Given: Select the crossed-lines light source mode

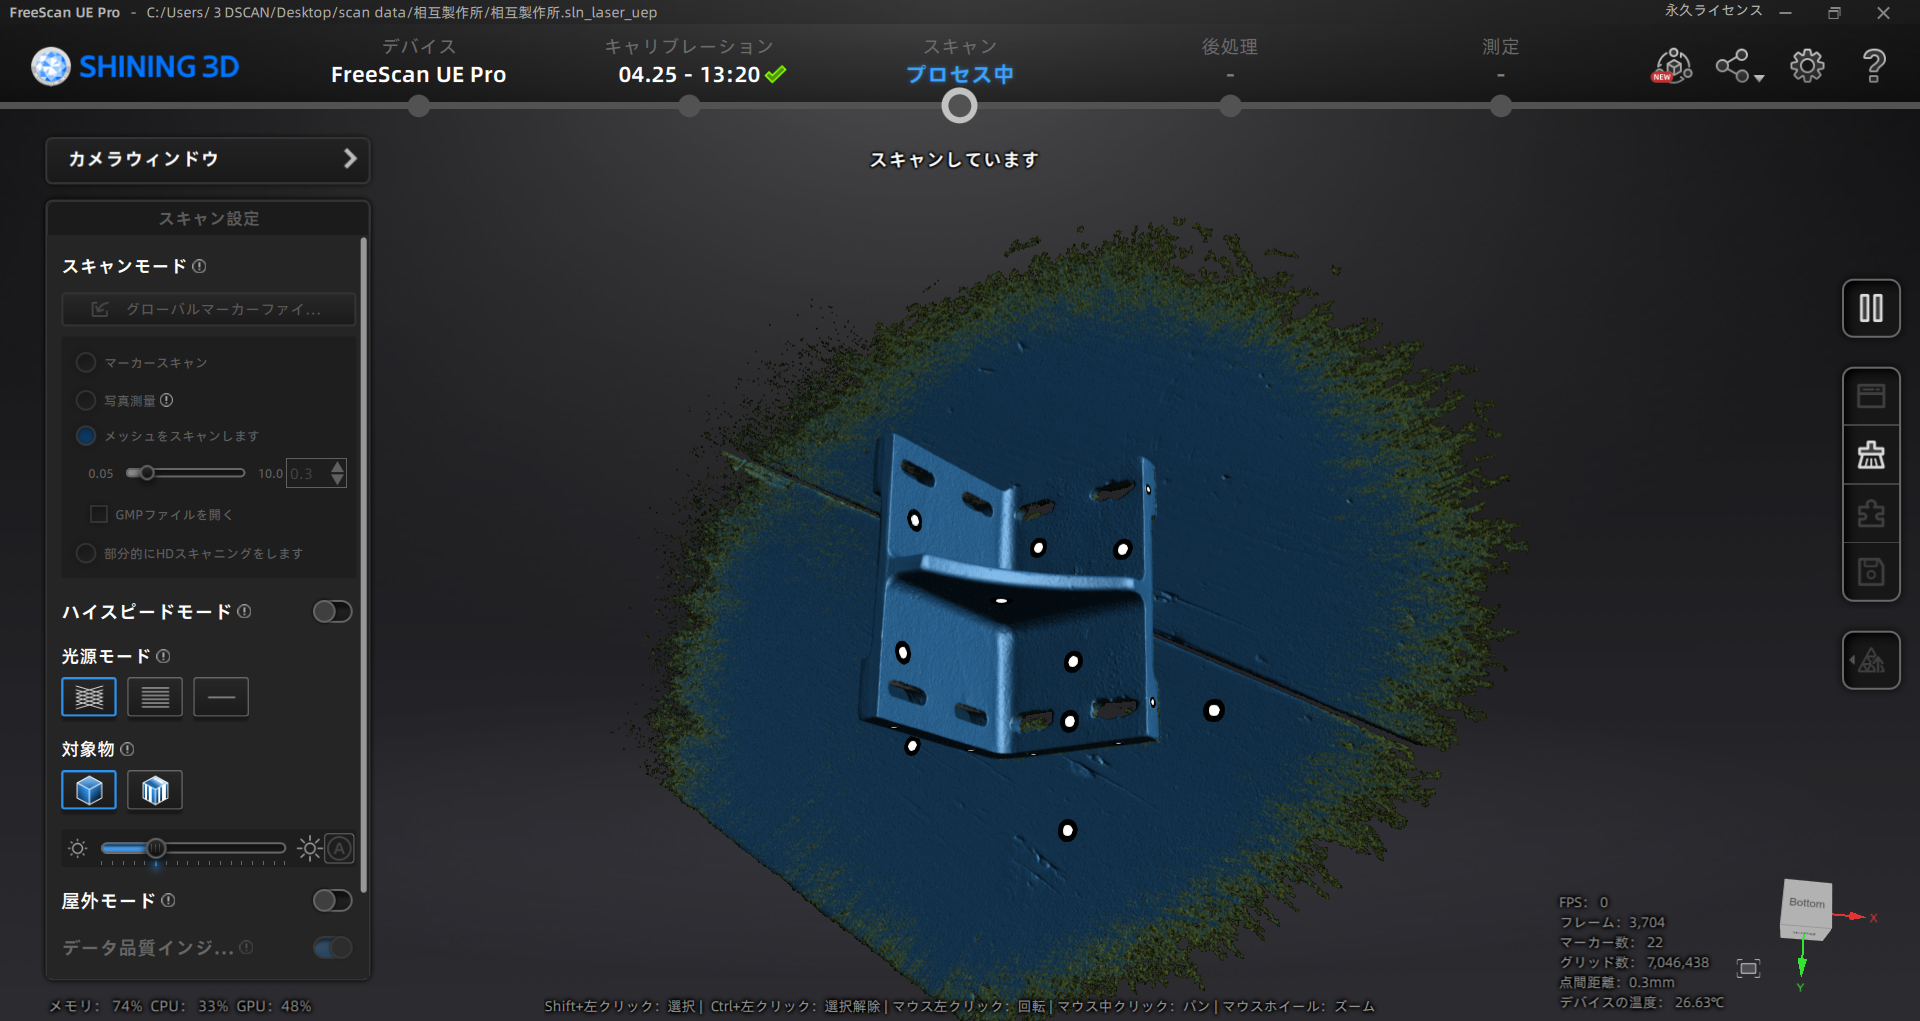Looking at the screenshot, I should click(x=89, y=697).
